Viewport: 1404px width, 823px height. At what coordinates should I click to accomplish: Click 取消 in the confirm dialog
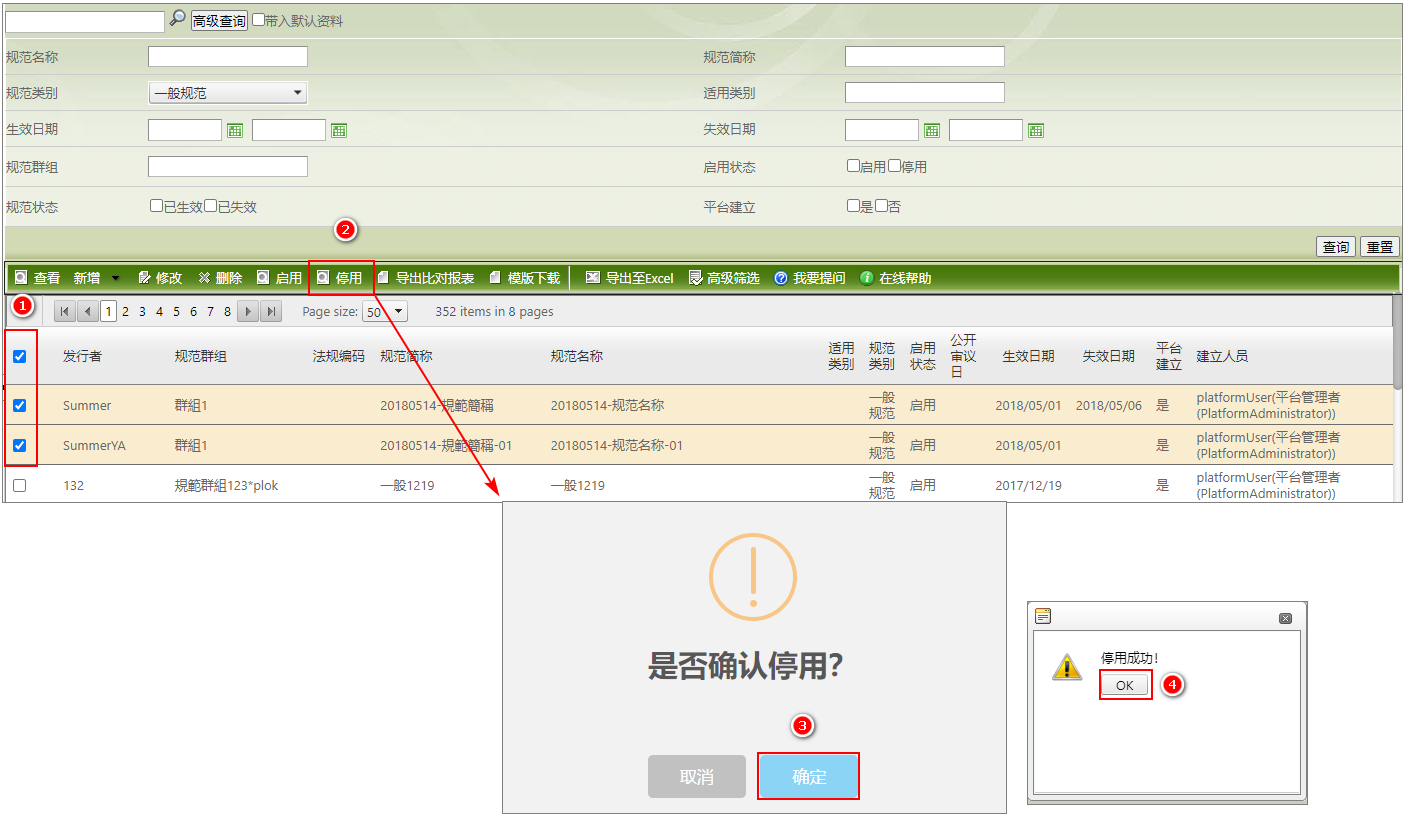(x=697, y=776)
